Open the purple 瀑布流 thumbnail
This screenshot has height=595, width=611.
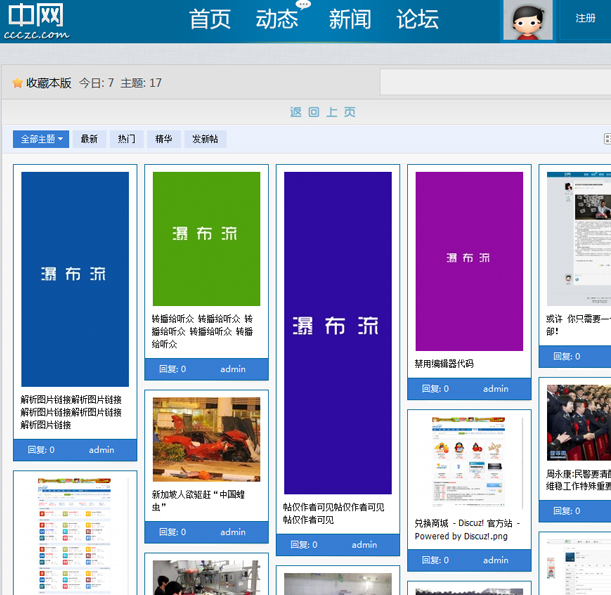point(469,261)
